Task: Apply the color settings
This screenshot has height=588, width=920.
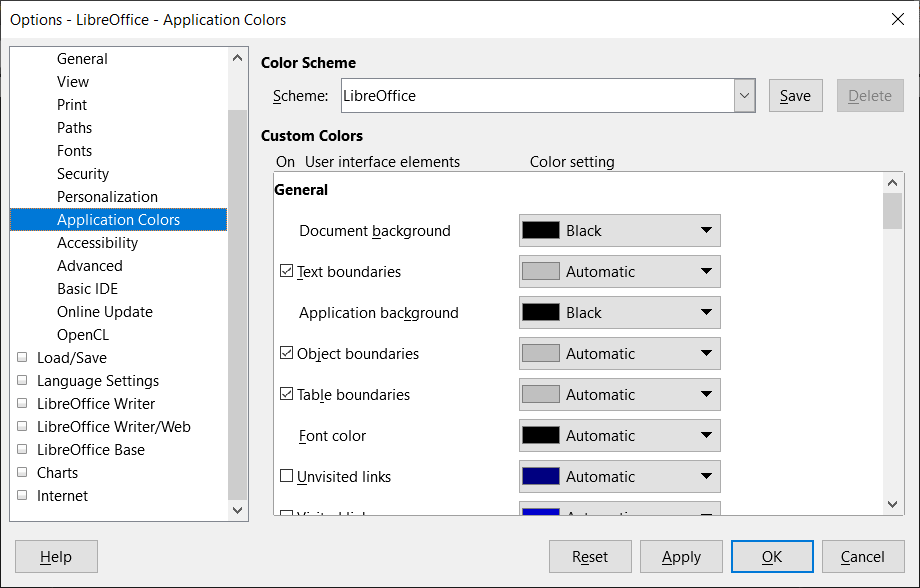Action: (x=681, y=556)
